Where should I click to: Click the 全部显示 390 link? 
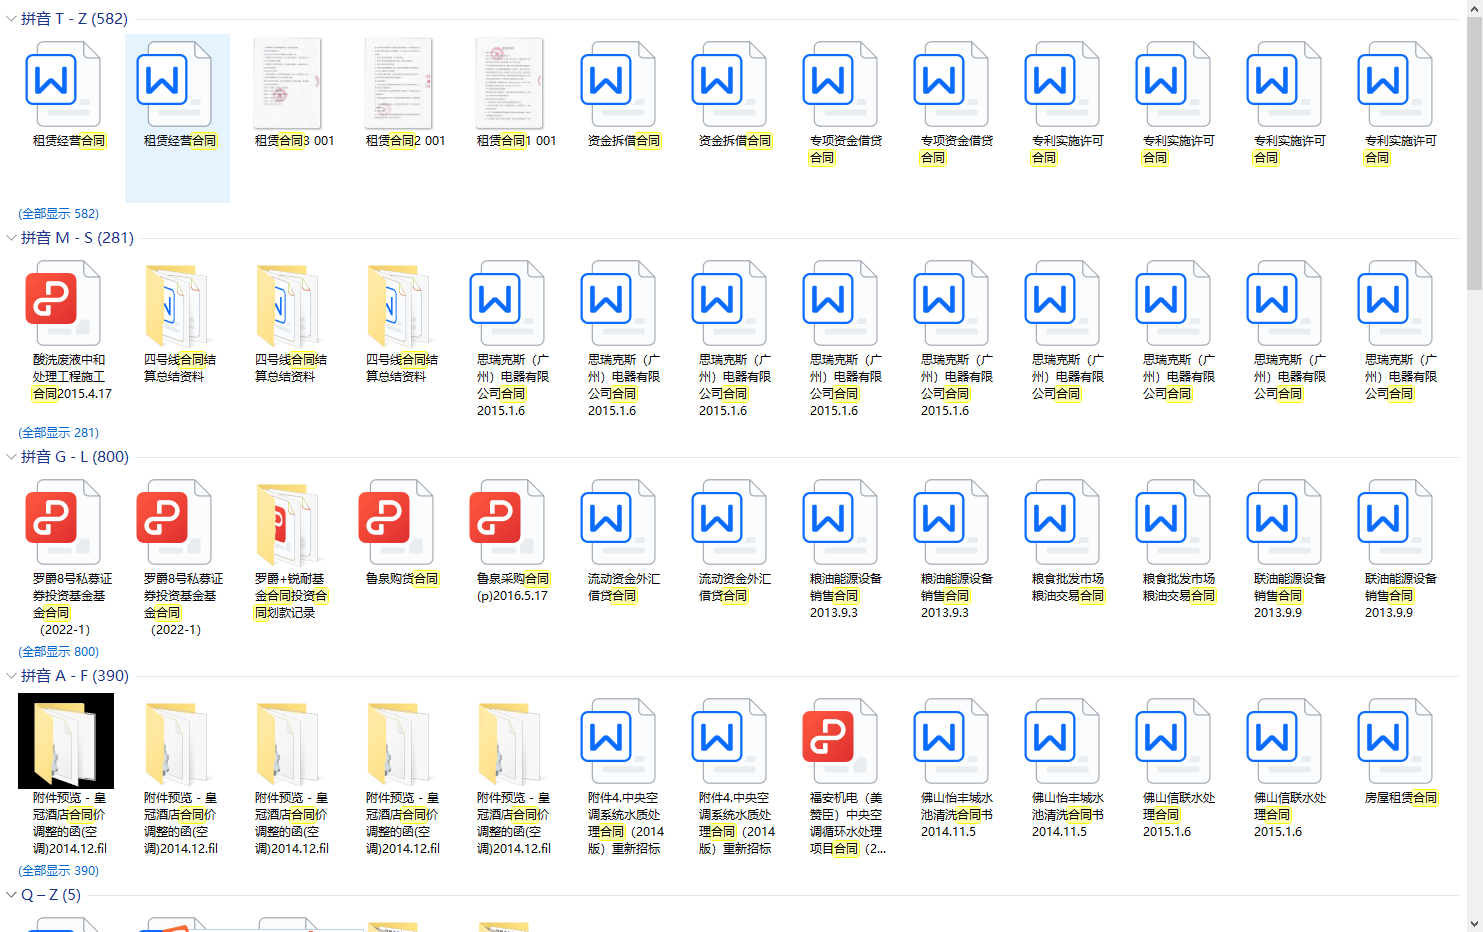pyautogui.click(x=58, y=871)
